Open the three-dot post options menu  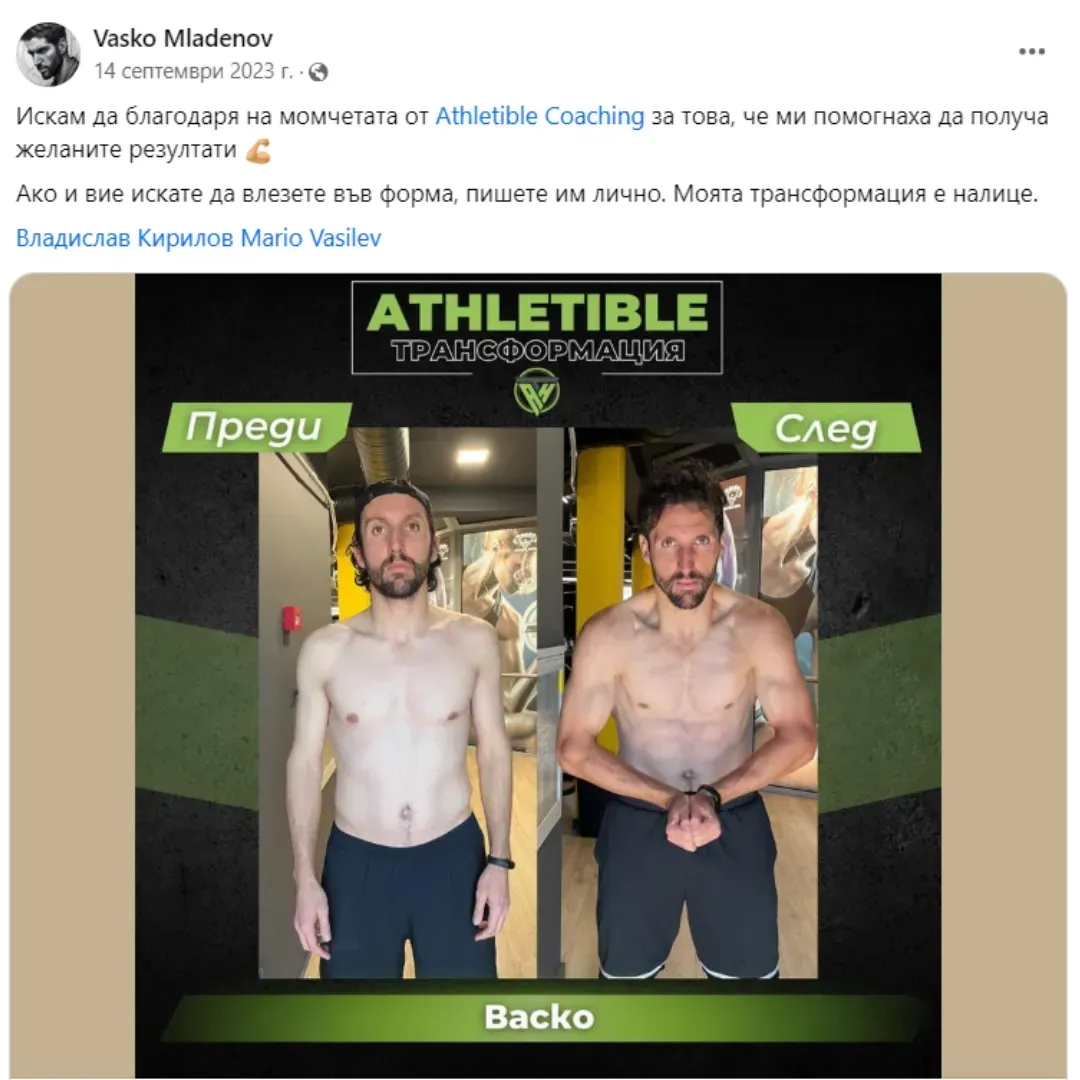[x=1031, y=52]
